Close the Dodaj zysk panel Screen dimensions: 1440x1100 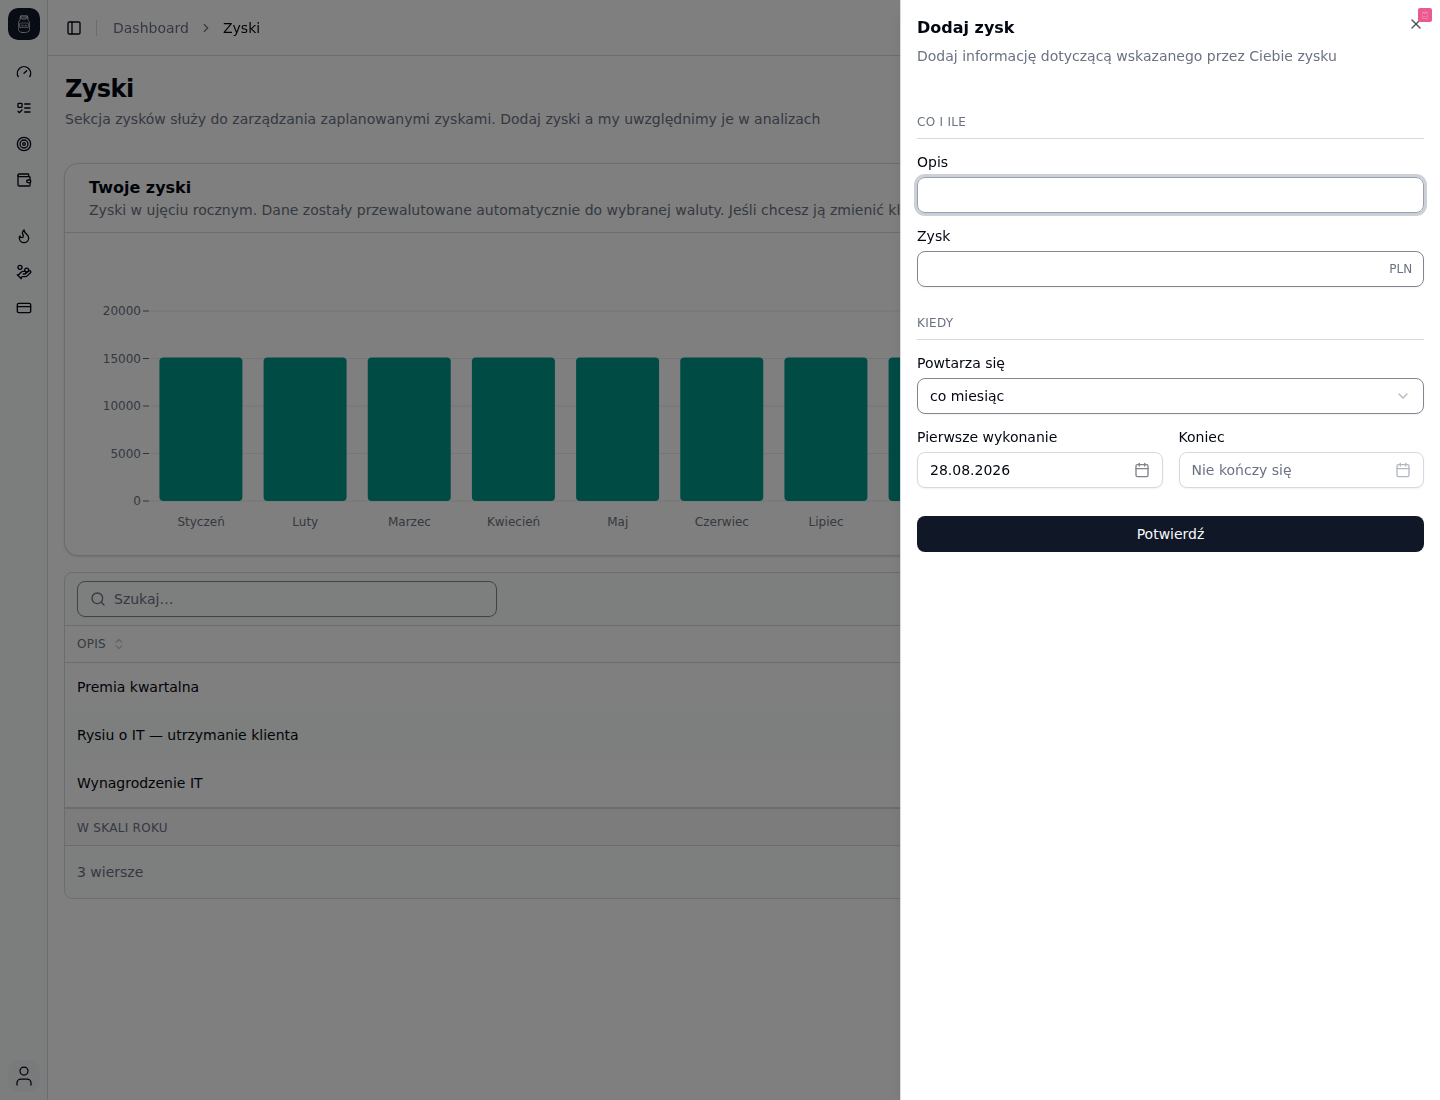pyautogui.click(x=1416, y=24)
